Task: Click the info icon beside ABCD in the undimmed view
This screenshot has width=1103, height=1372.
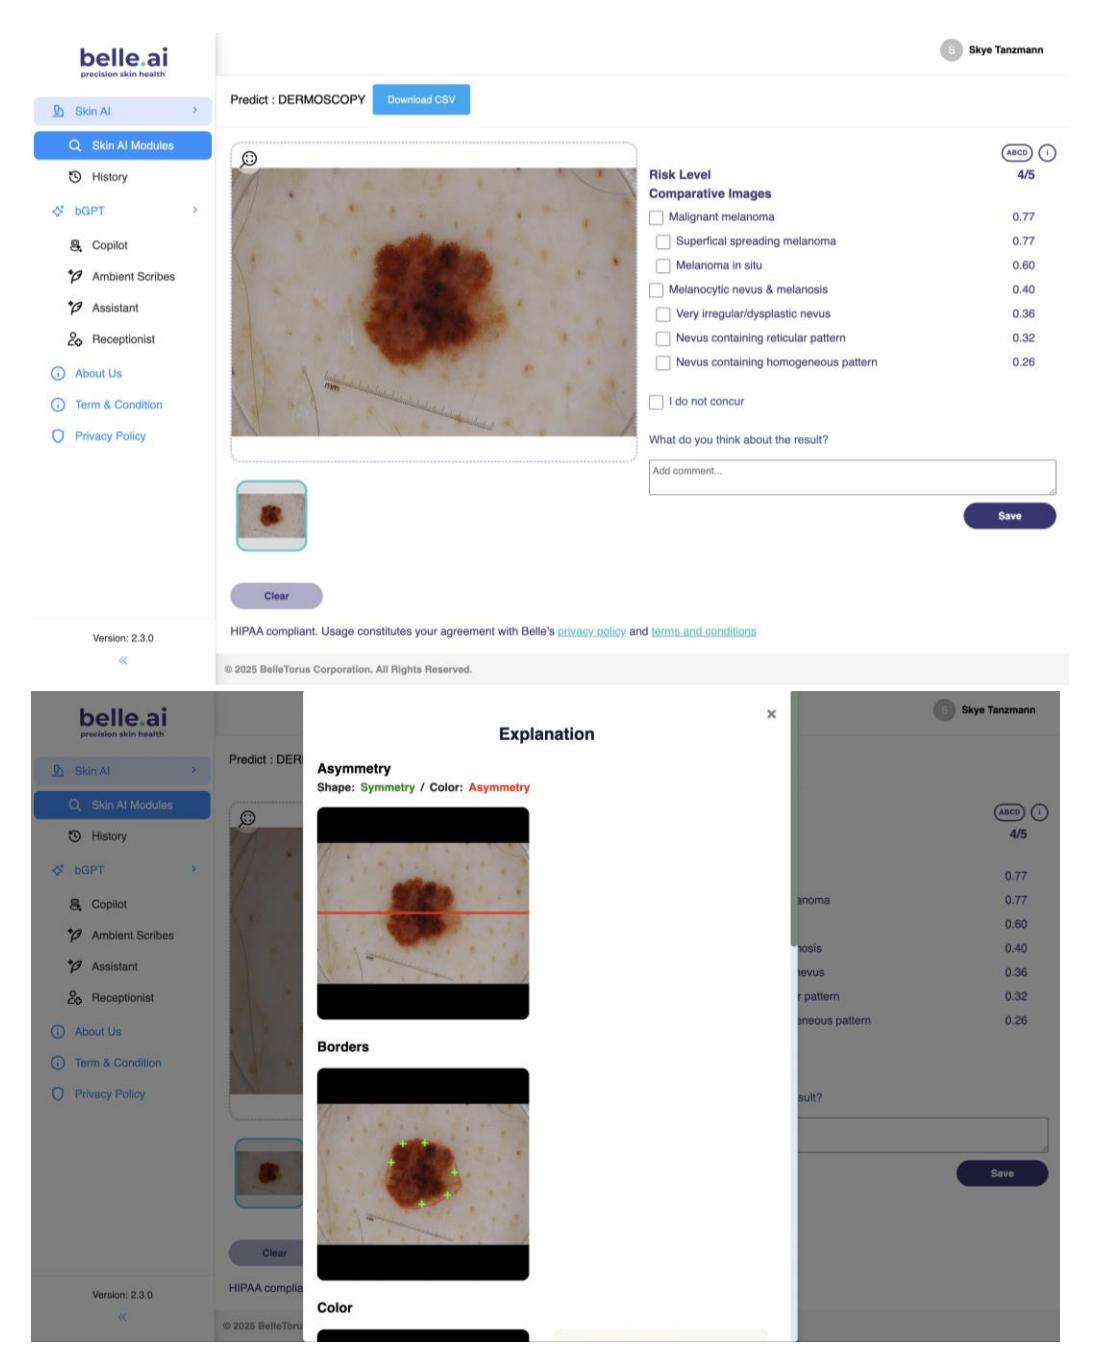Action: point(1047,153)
